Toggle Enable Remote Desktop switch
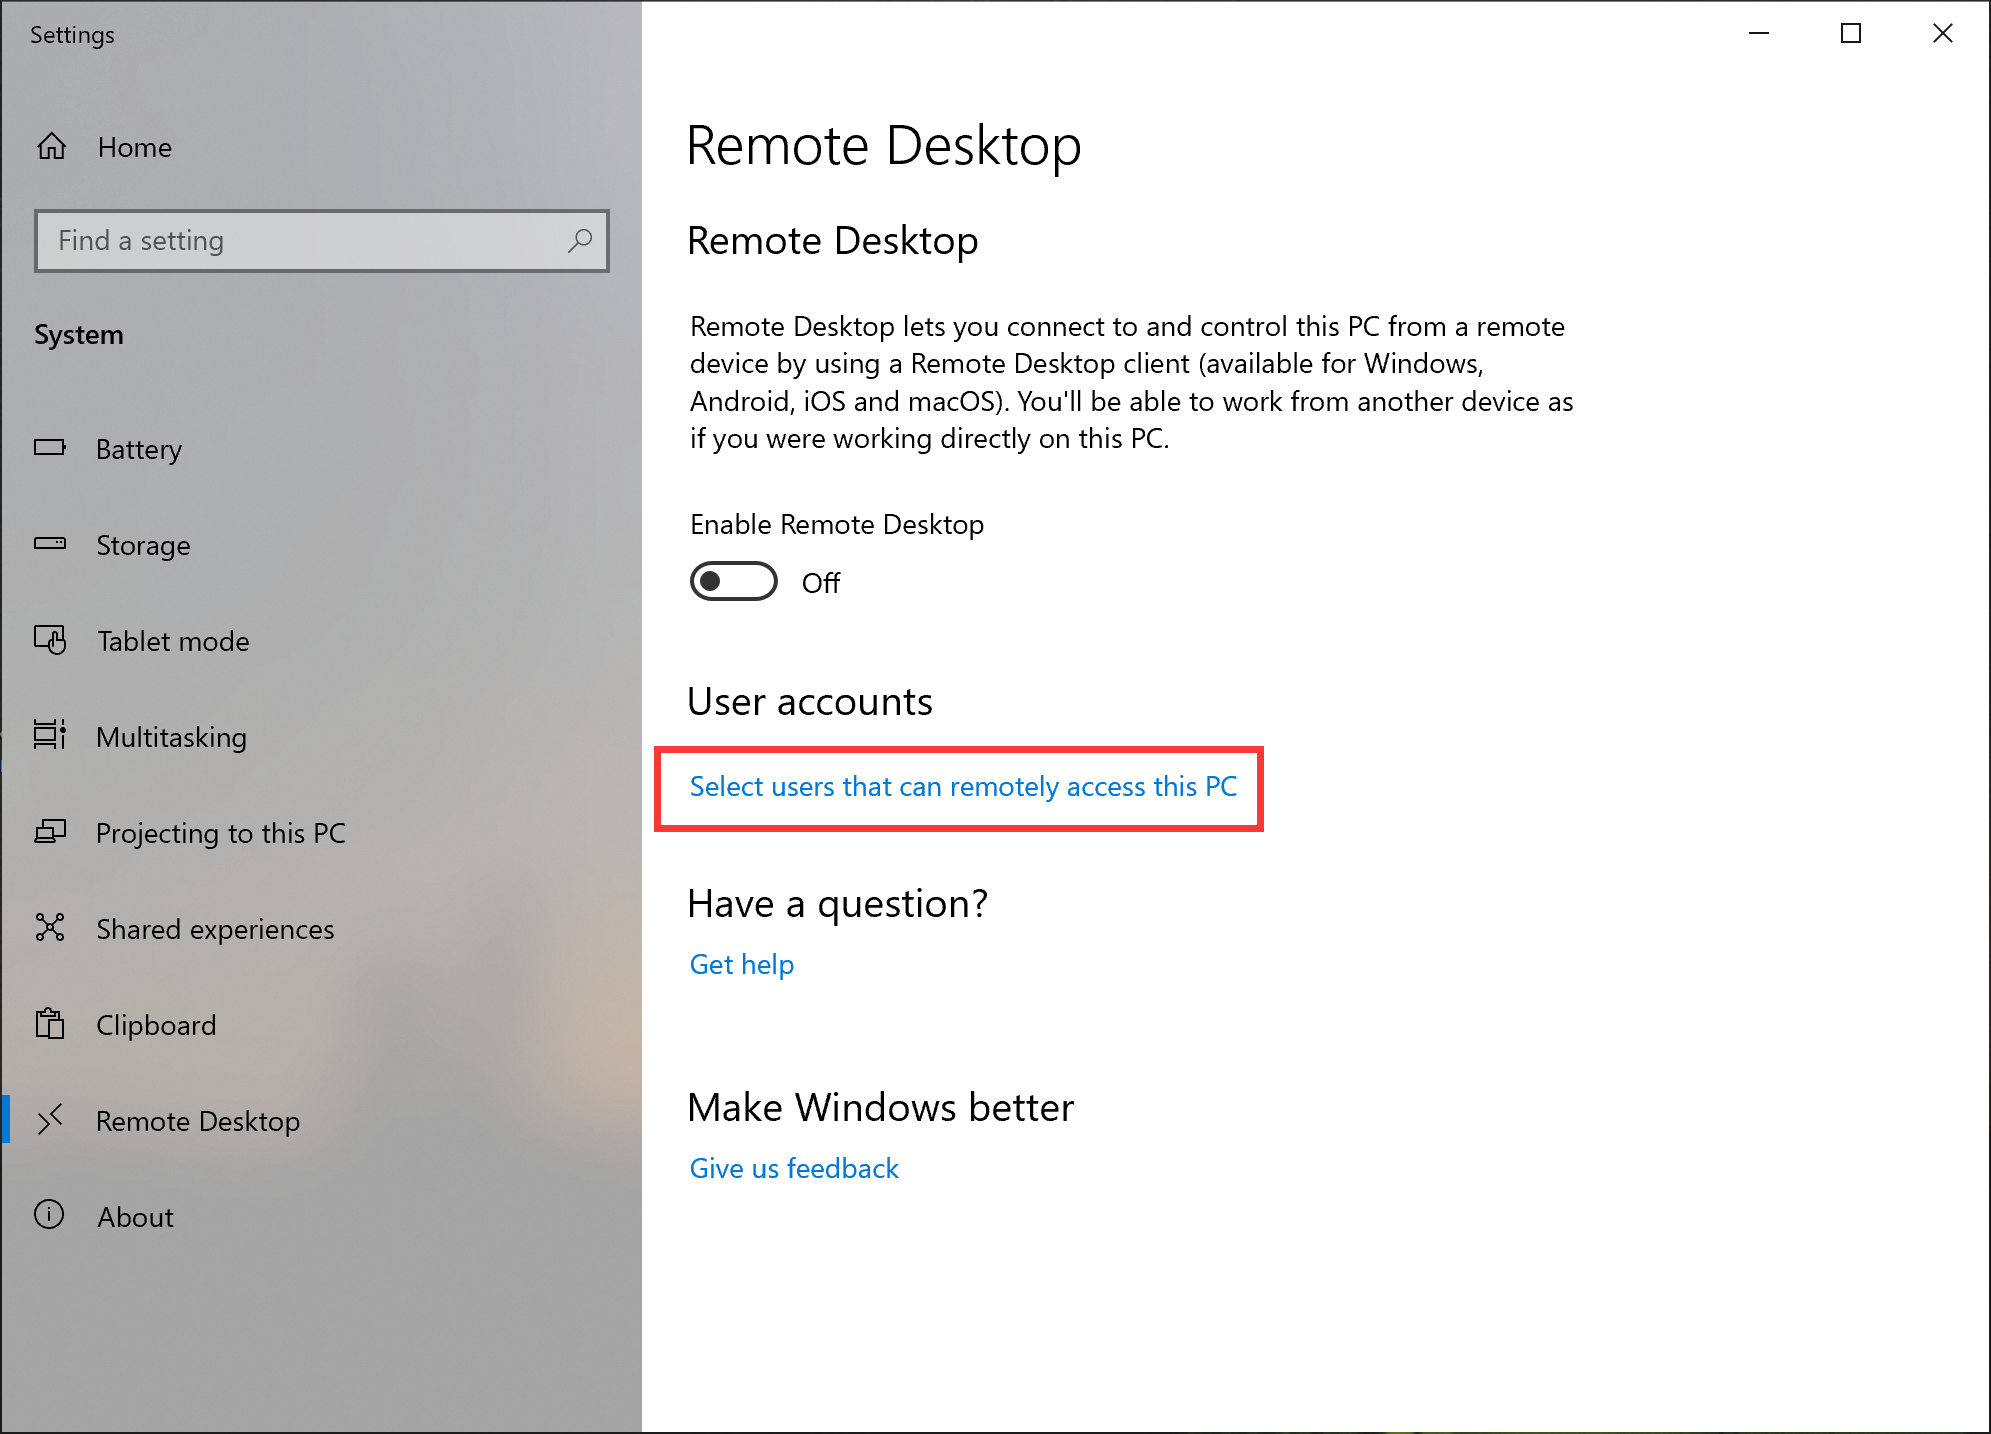Viewport: 1991px width, 1434px height. (733, 582)
